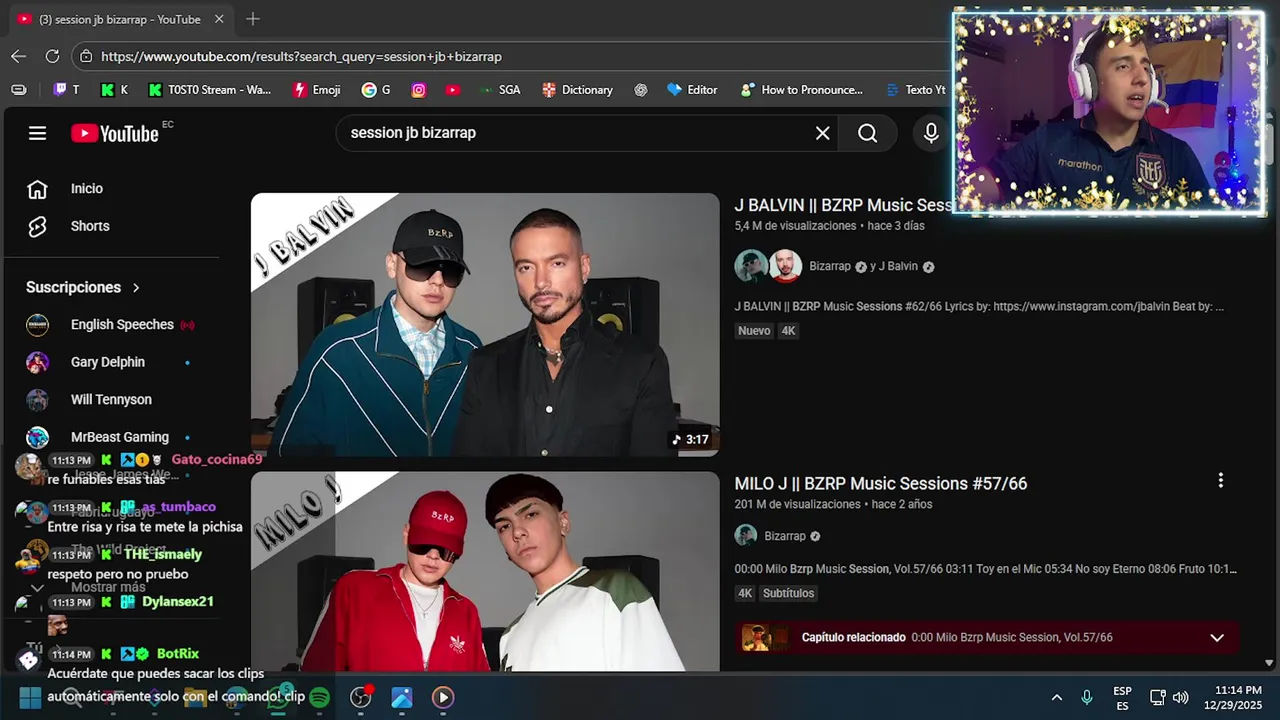Open the OBS taskbar icon with red dot
The height and width of the screenshot is (720, 1280).
tap(361, 697)
